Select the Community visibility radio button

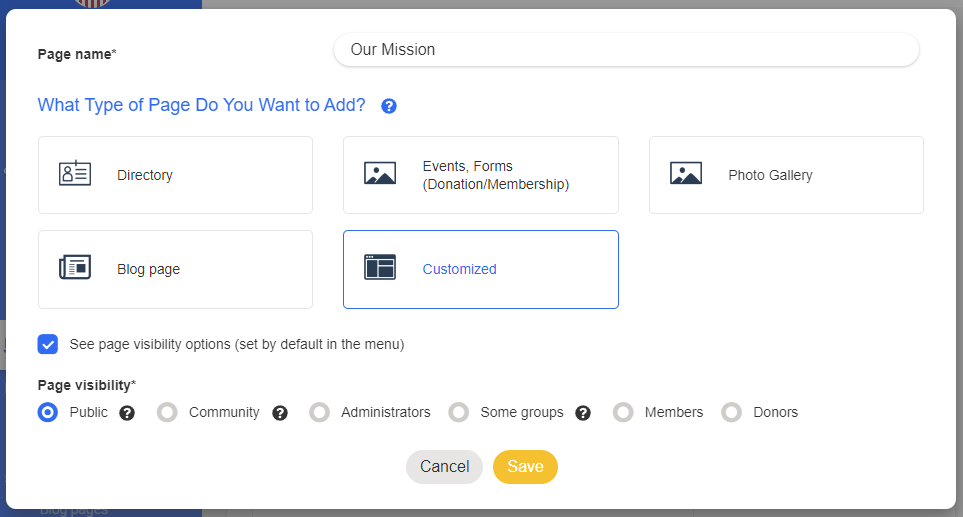click(168, 412)
